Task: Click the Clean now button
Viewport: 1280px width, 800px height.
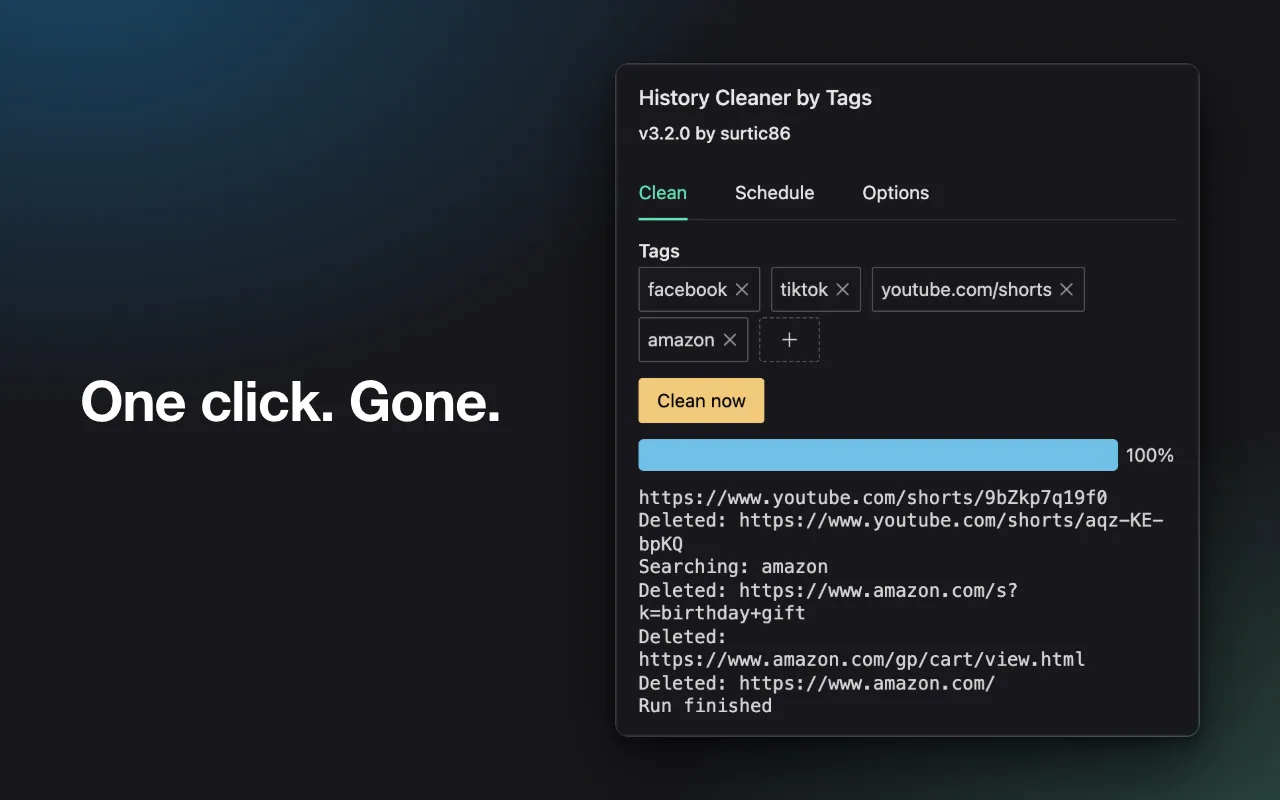Action: 701,401
